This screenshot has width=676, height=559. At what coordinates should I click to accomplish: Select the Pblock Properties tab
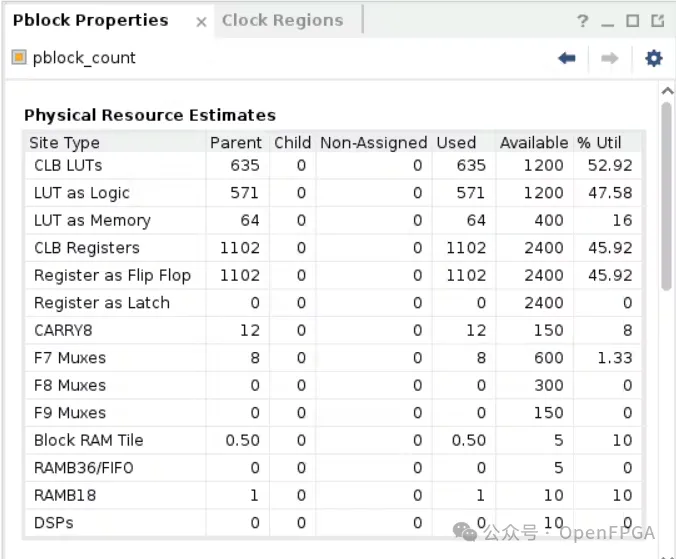[90, 20]
